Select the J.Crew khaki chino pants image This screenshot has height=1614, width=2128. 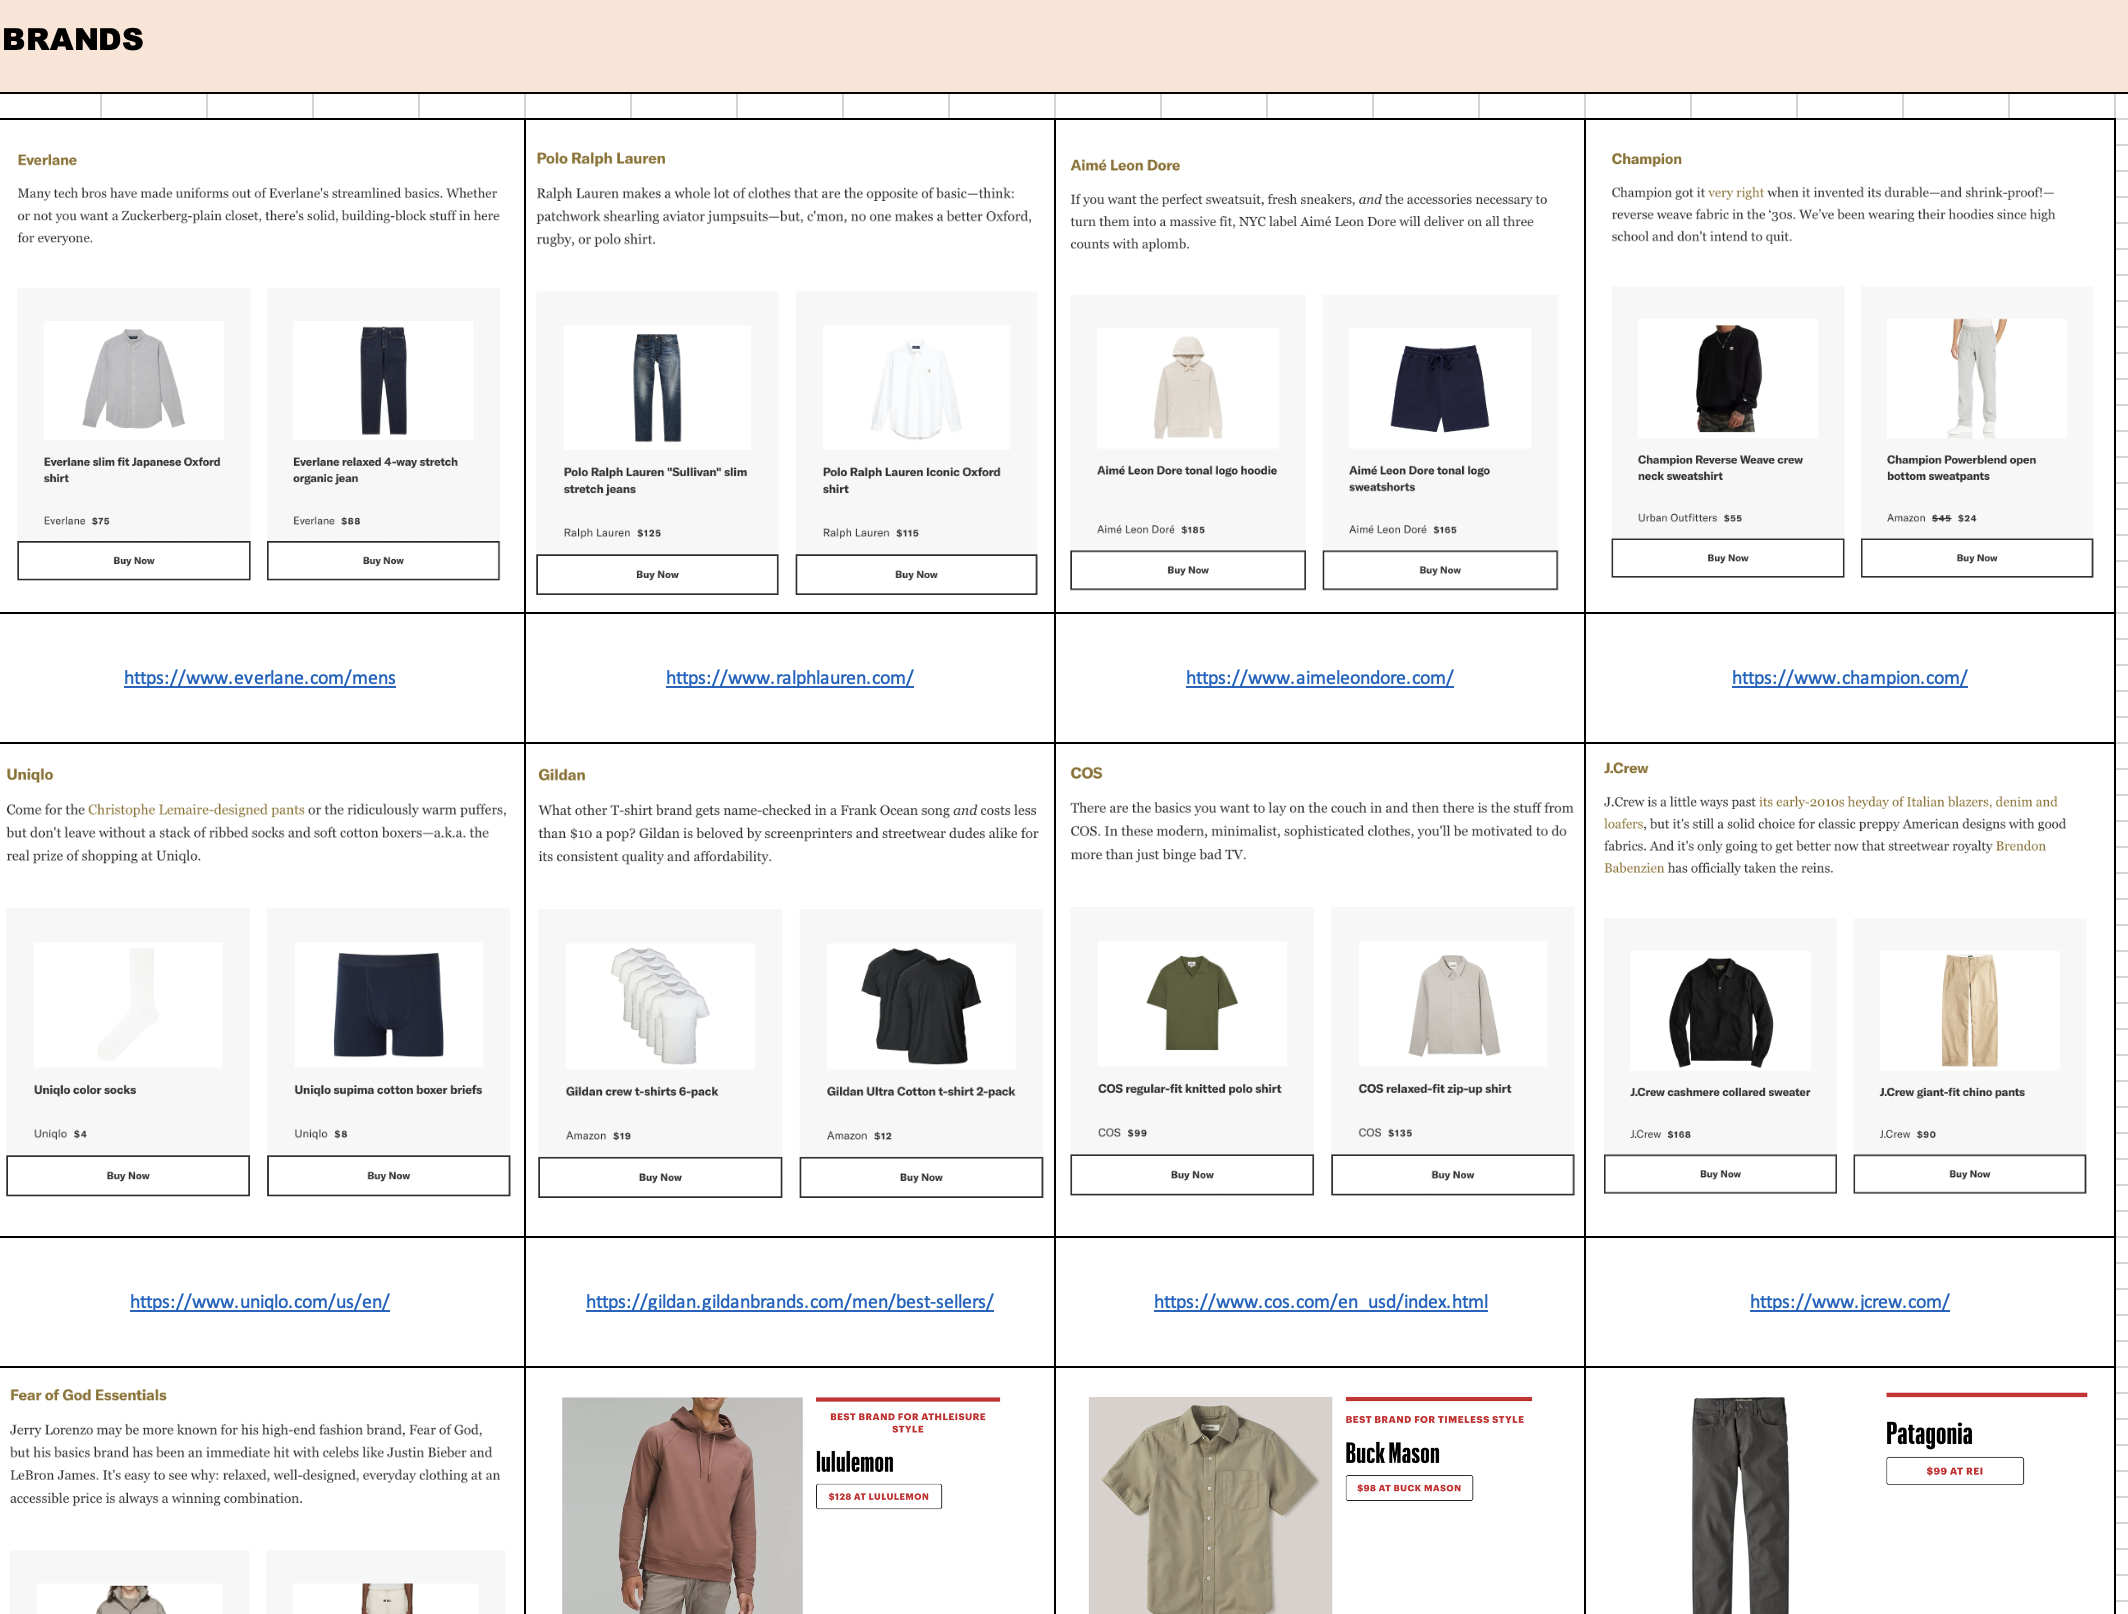[x=1970, y=1010]
